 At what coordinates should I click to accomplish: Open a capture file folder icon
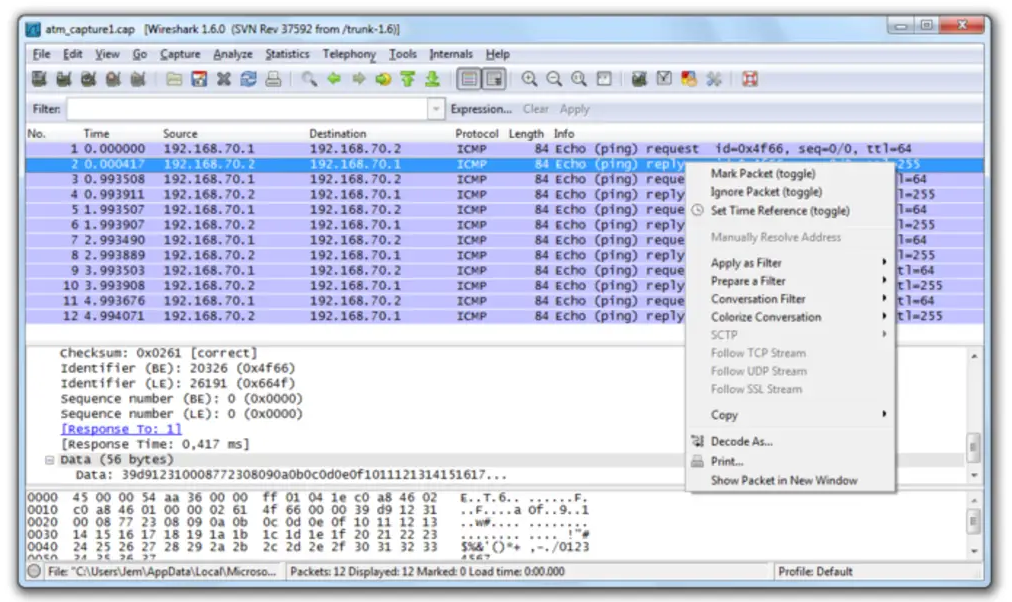(x=174, y=79)
